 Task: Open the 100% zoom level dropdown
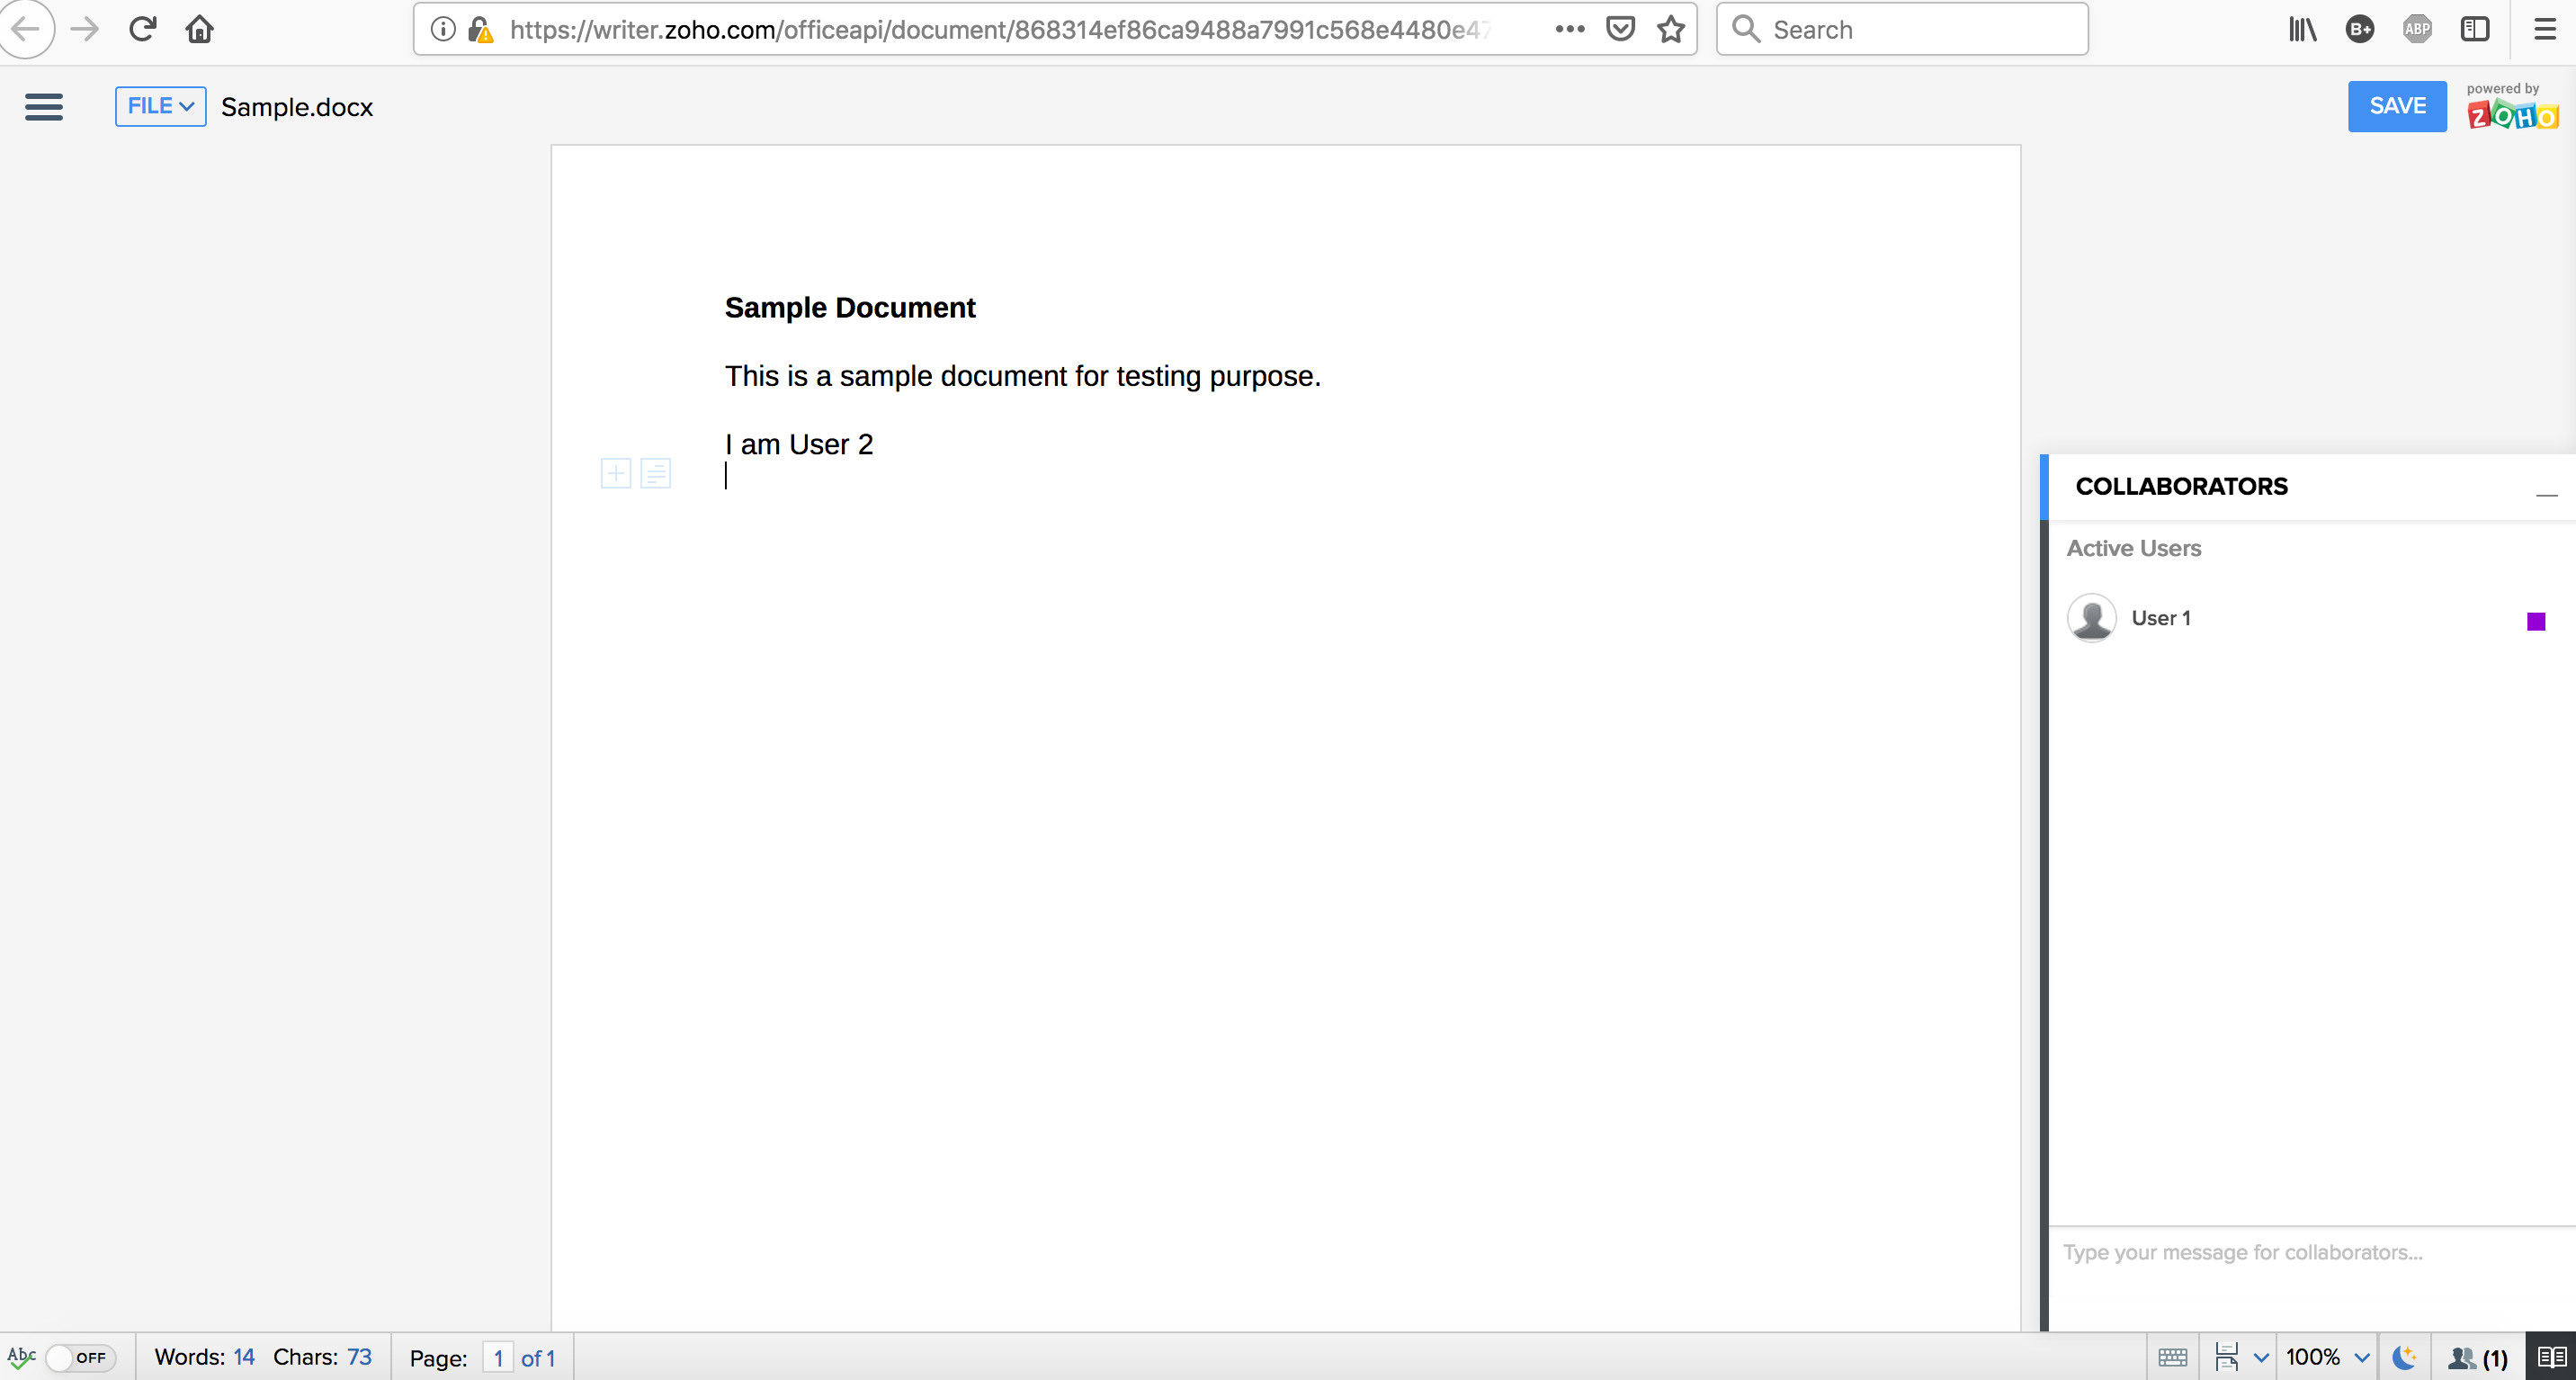2327,1357
